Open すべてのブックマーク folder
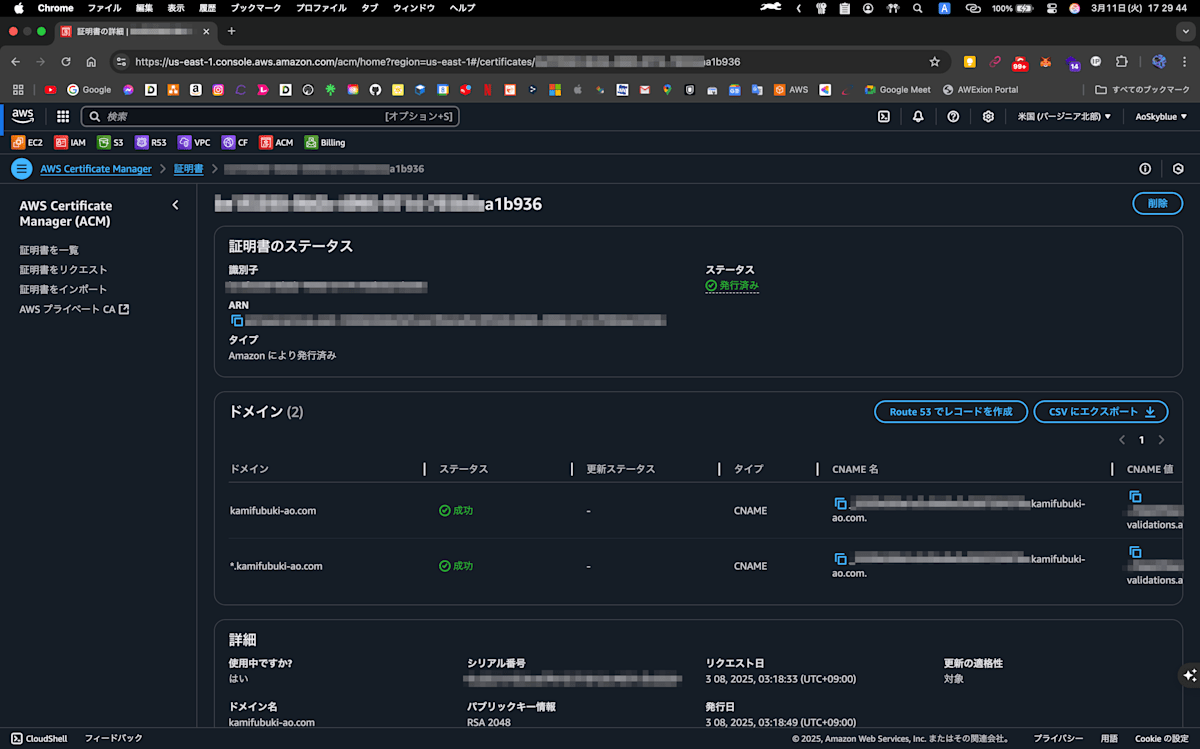This screenshot has width=1200, height=749. pos(1143,90)
